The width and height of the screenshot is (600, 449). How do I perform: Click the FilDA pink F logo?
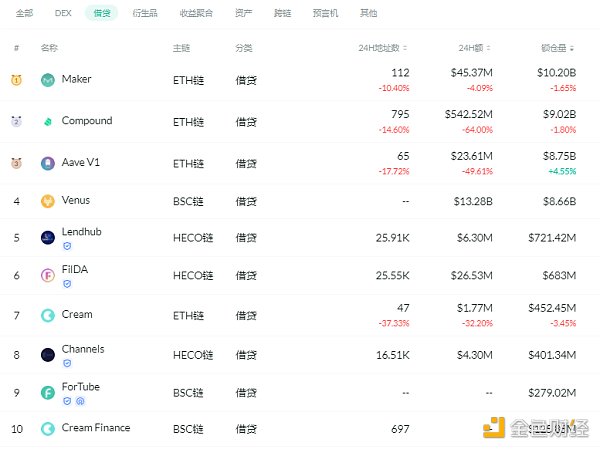(47, 275)
